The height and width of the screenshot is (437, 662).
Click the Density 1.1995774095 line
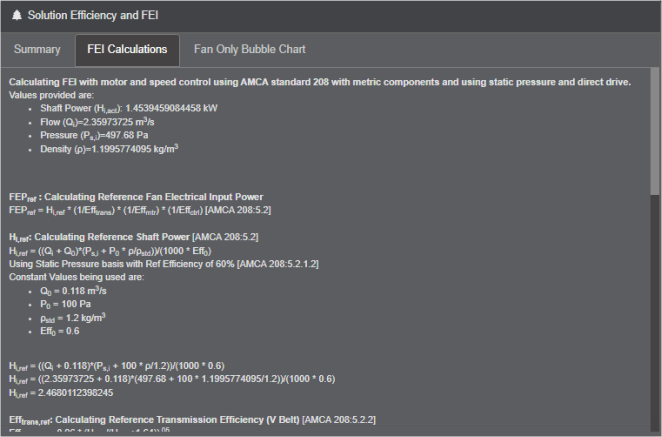tap(109, 149)
